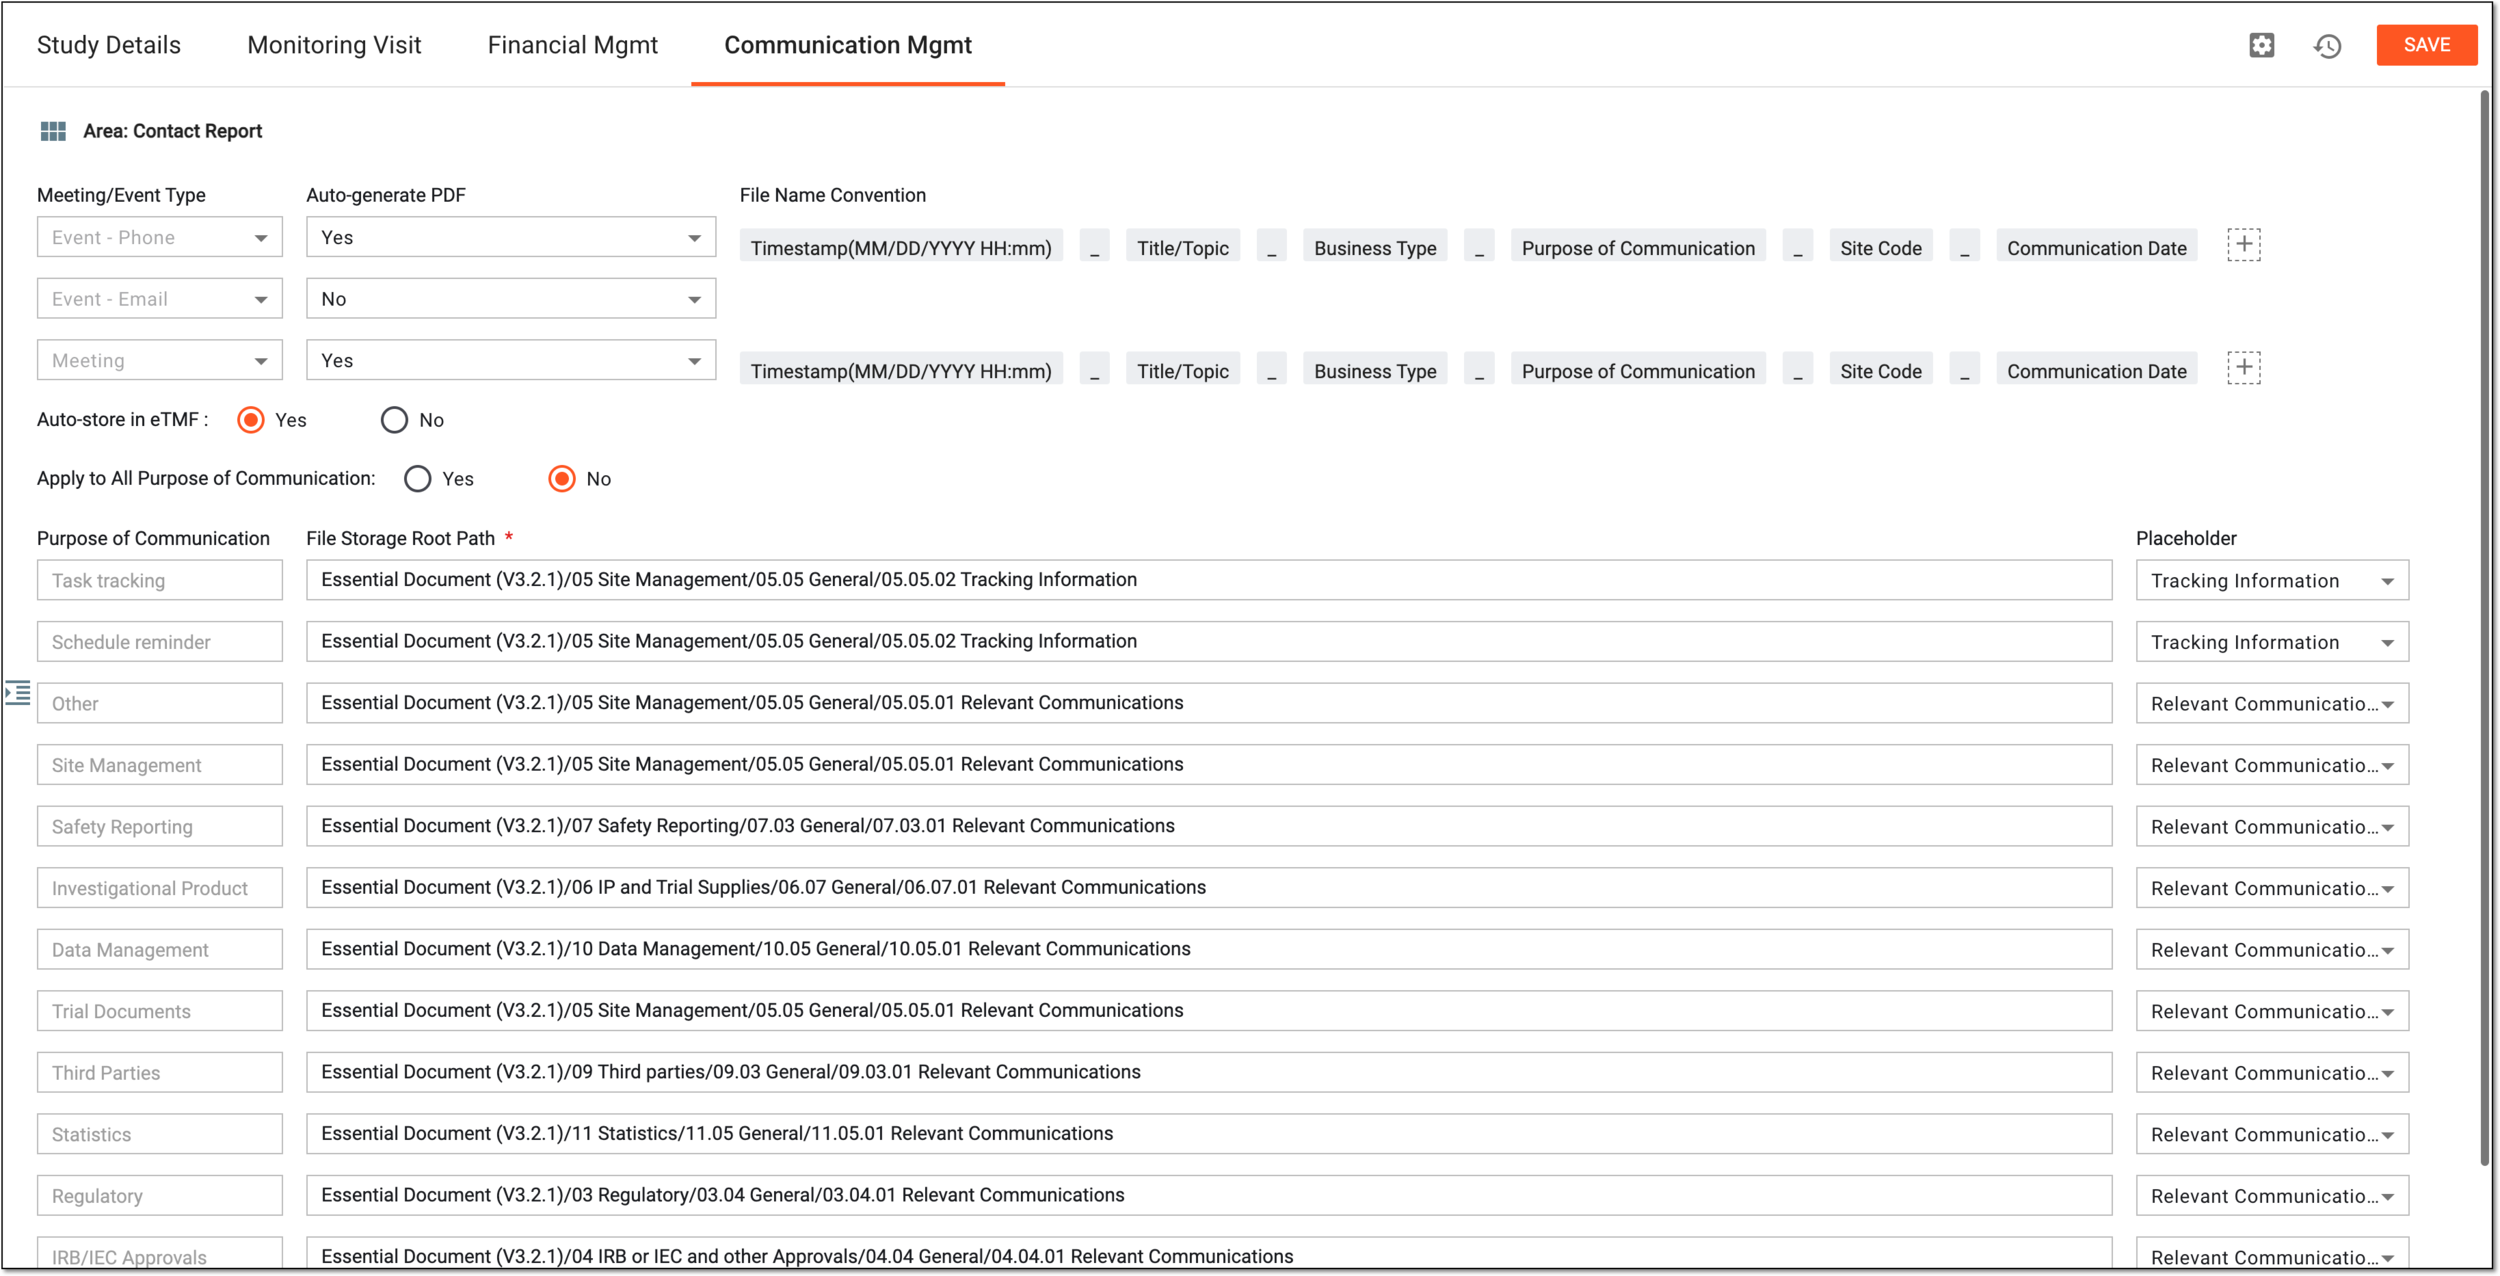Select Yes for Apply to All Purpose
2500x1276 pixels.
click(x=417, y=479)
